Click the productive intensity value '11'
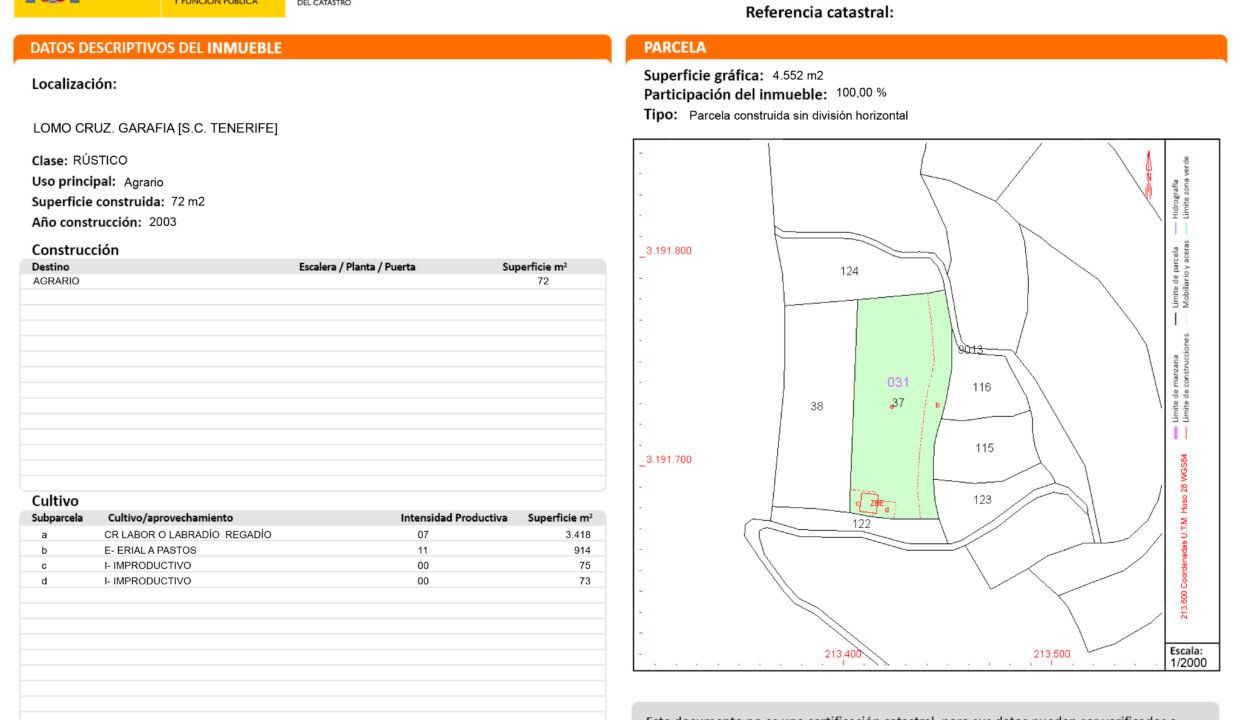 pos(423,550)
